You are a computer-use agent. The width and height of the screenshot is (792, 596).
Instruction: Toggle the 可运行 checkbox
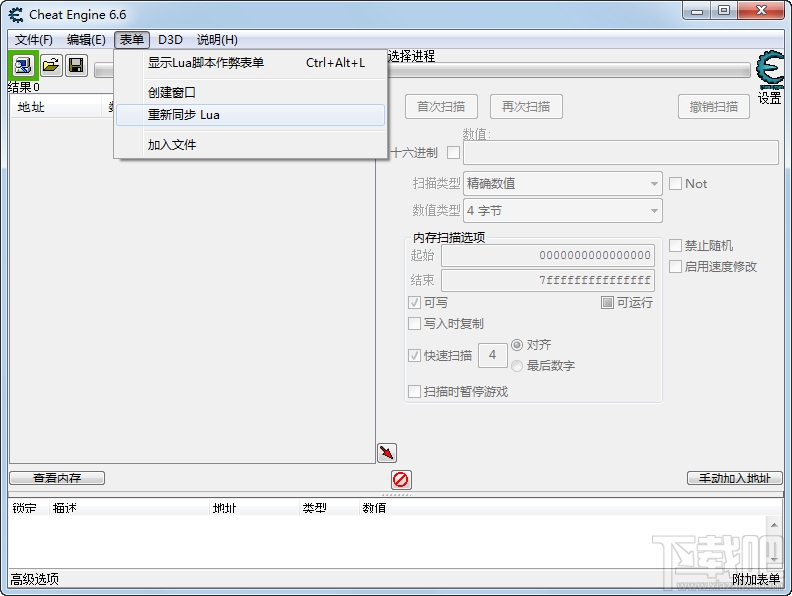pos(607,303)
